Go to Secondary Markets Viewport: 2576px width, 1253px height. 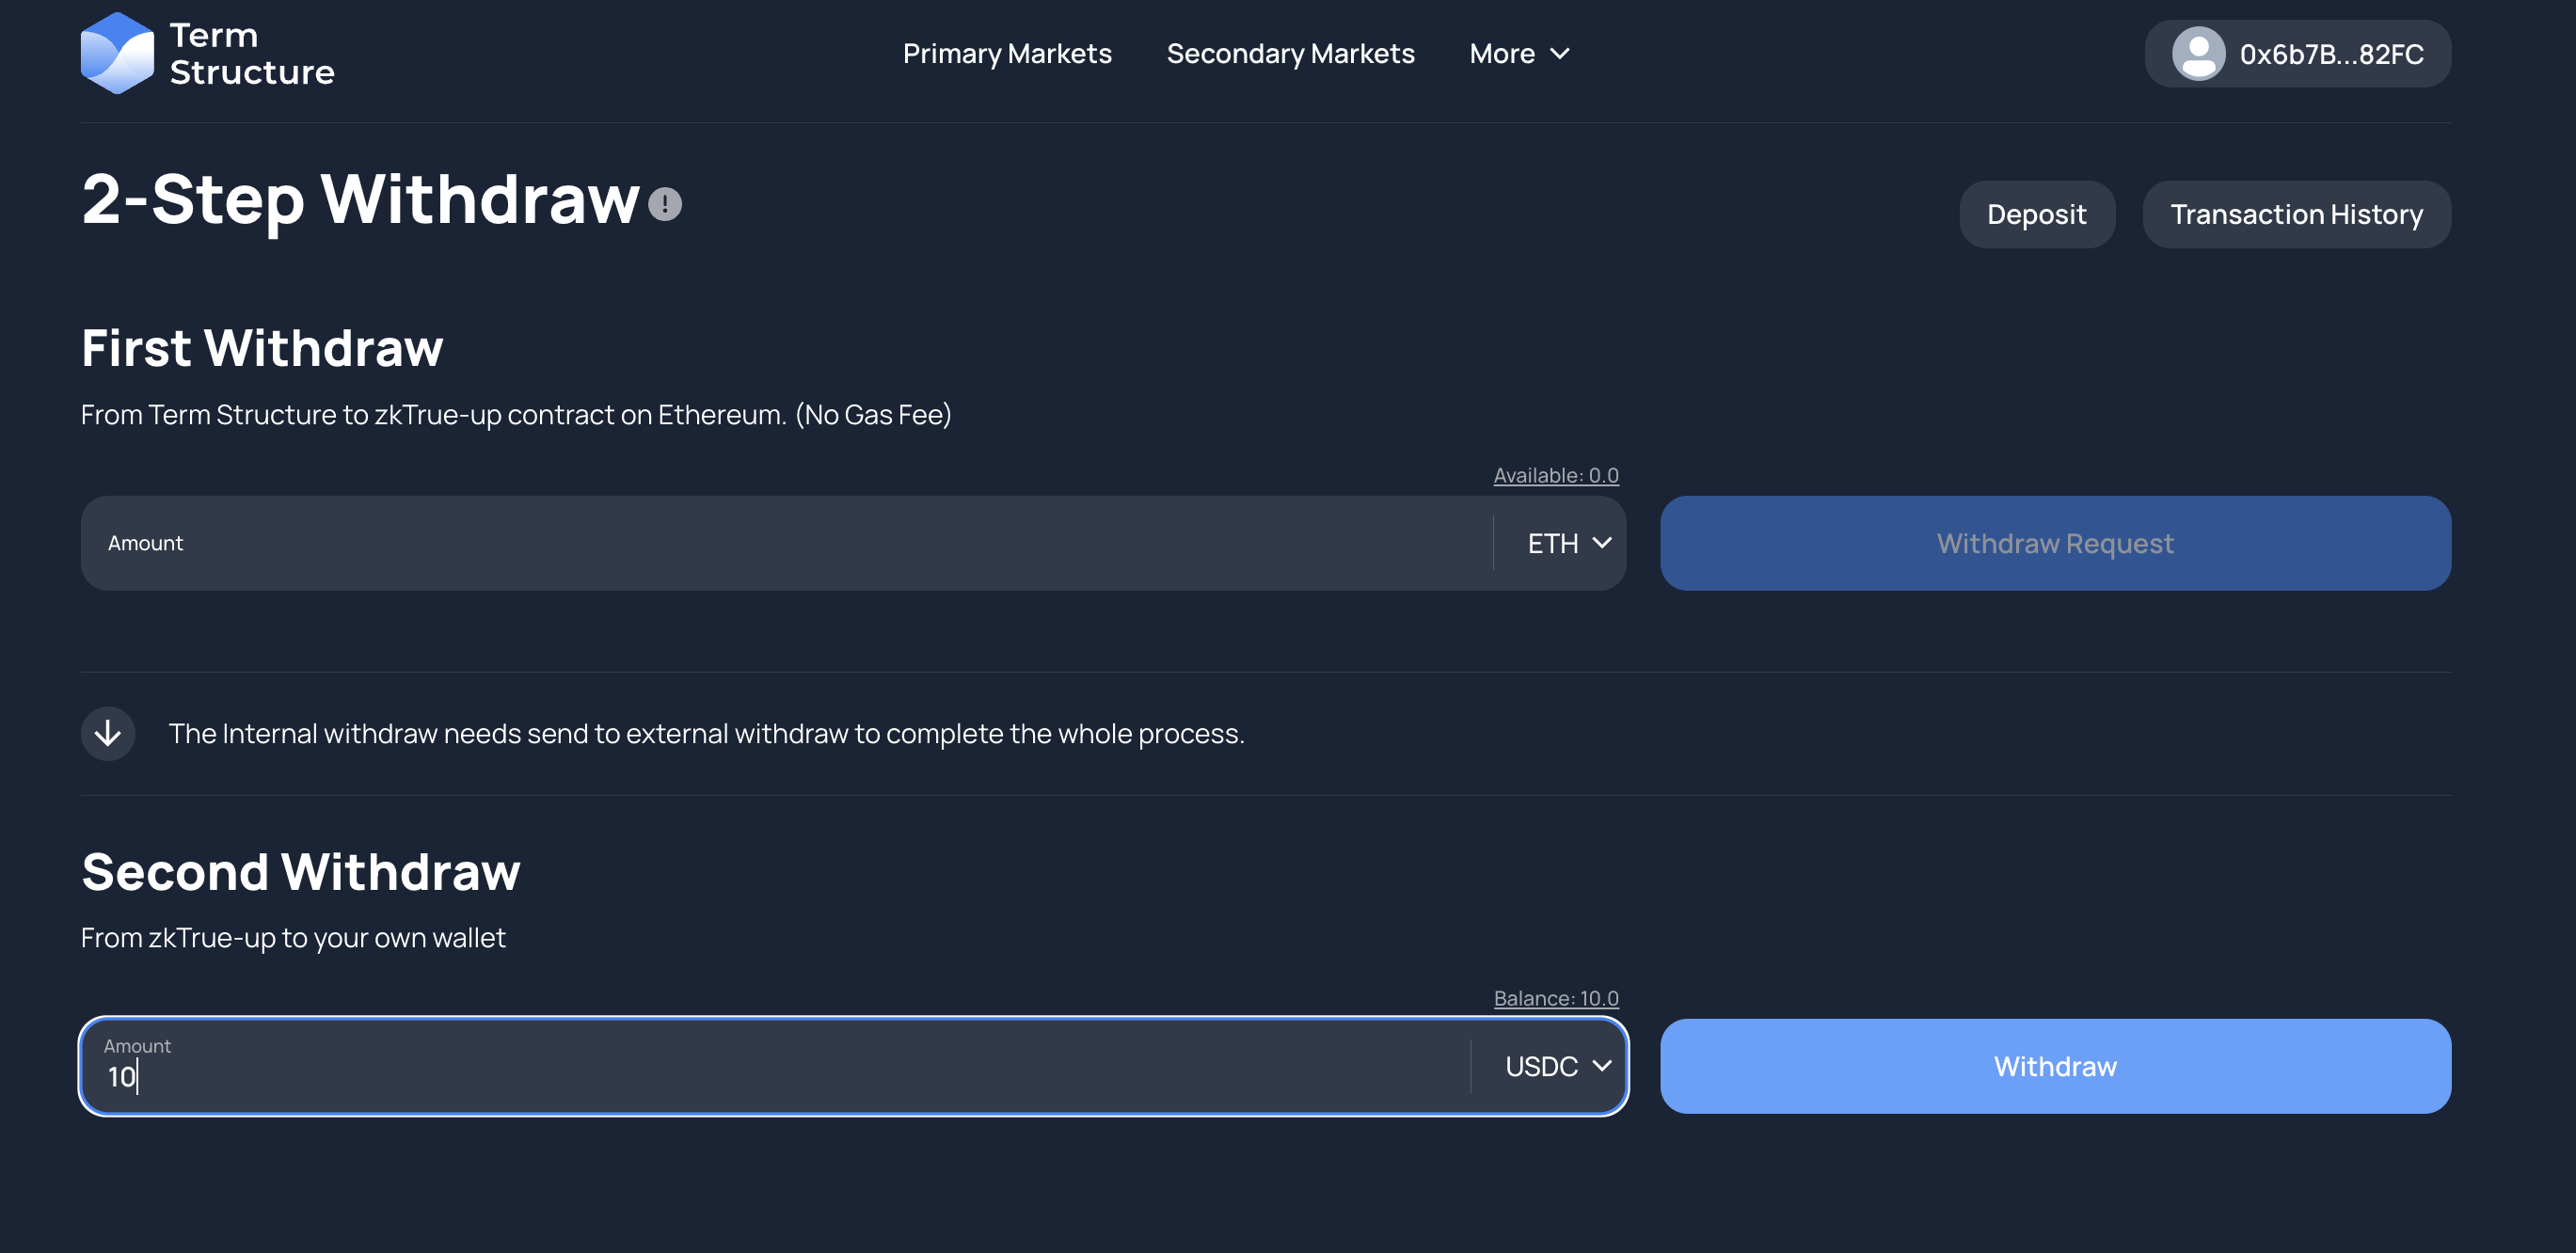1290,54
